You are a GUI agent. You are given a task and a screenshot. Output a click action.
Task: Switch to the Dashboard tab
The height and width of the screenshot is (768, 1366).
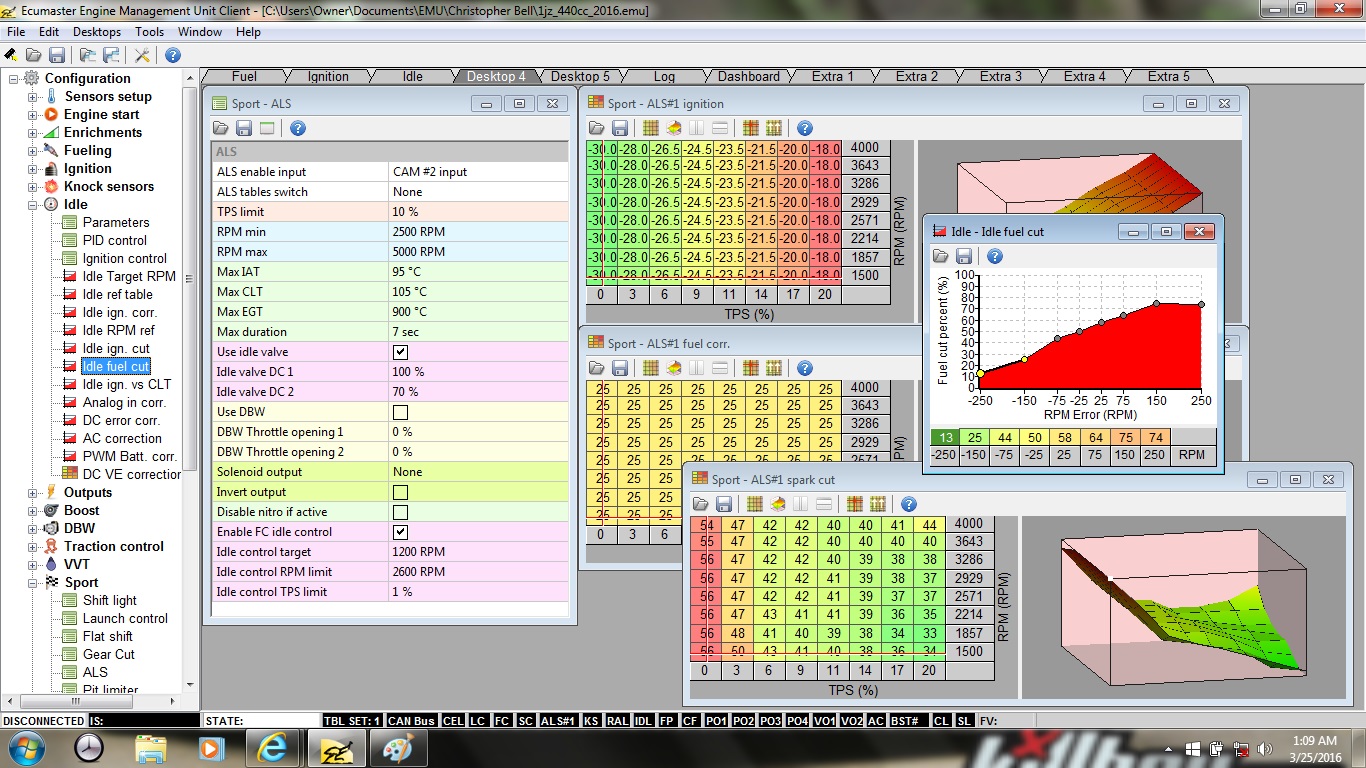click(748, 76)
